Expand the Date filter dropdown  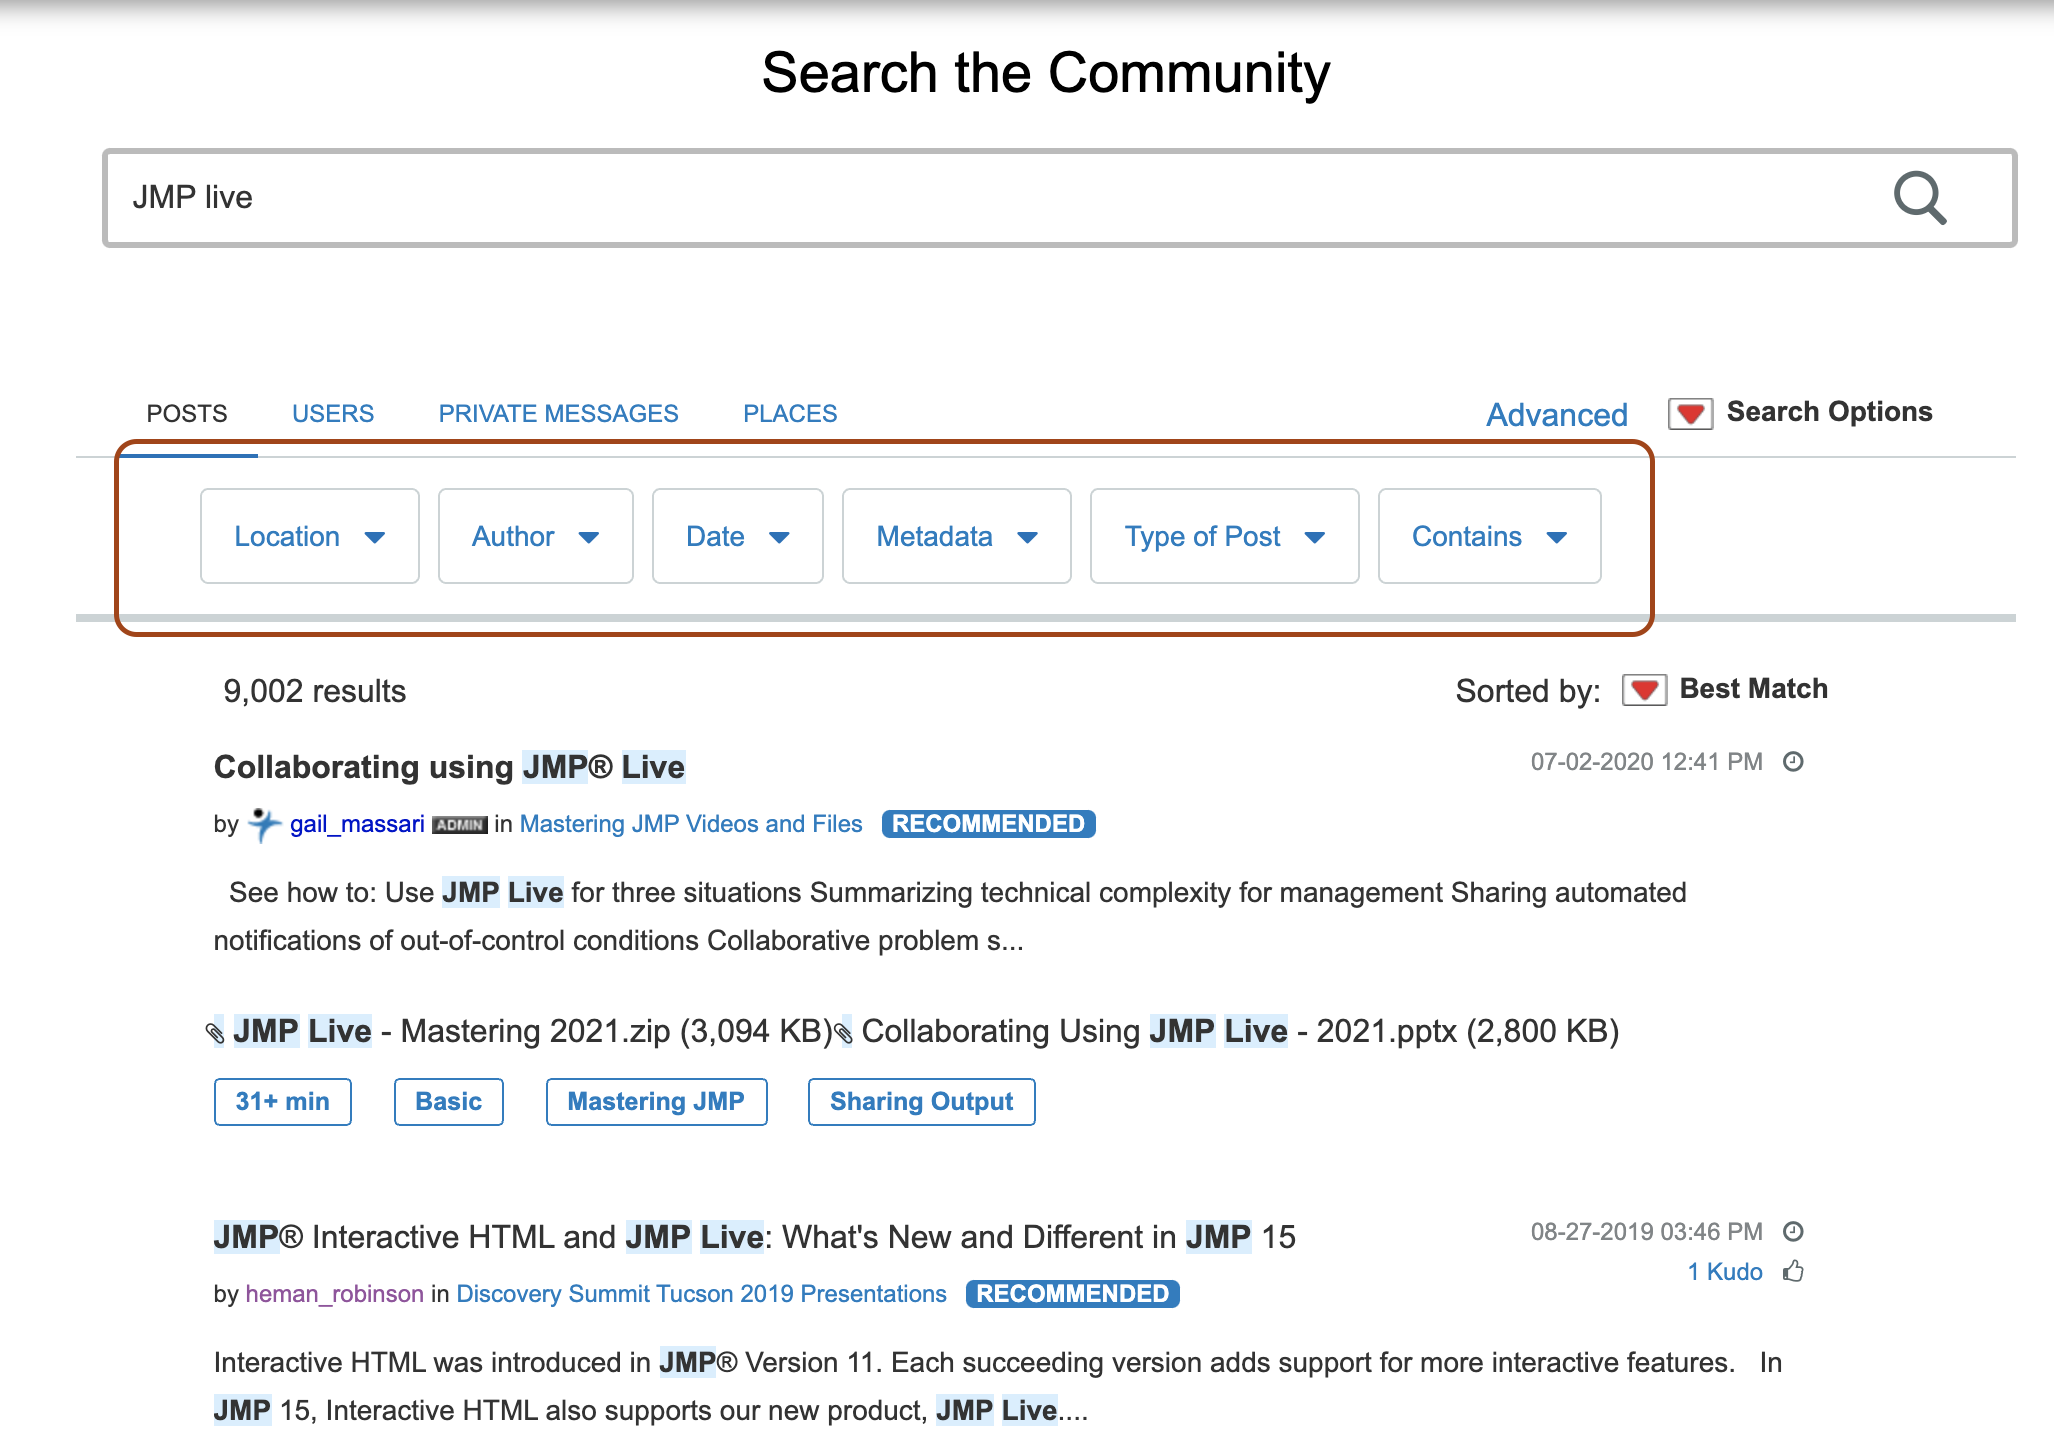pos(737,536)
